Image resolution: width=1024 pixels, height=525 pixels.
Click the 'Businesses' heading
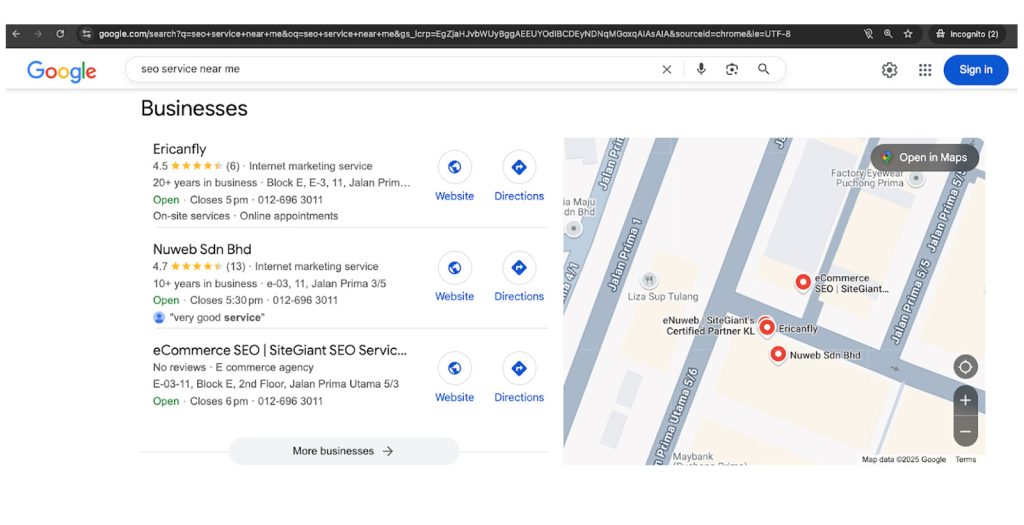(x=194, y=108)
